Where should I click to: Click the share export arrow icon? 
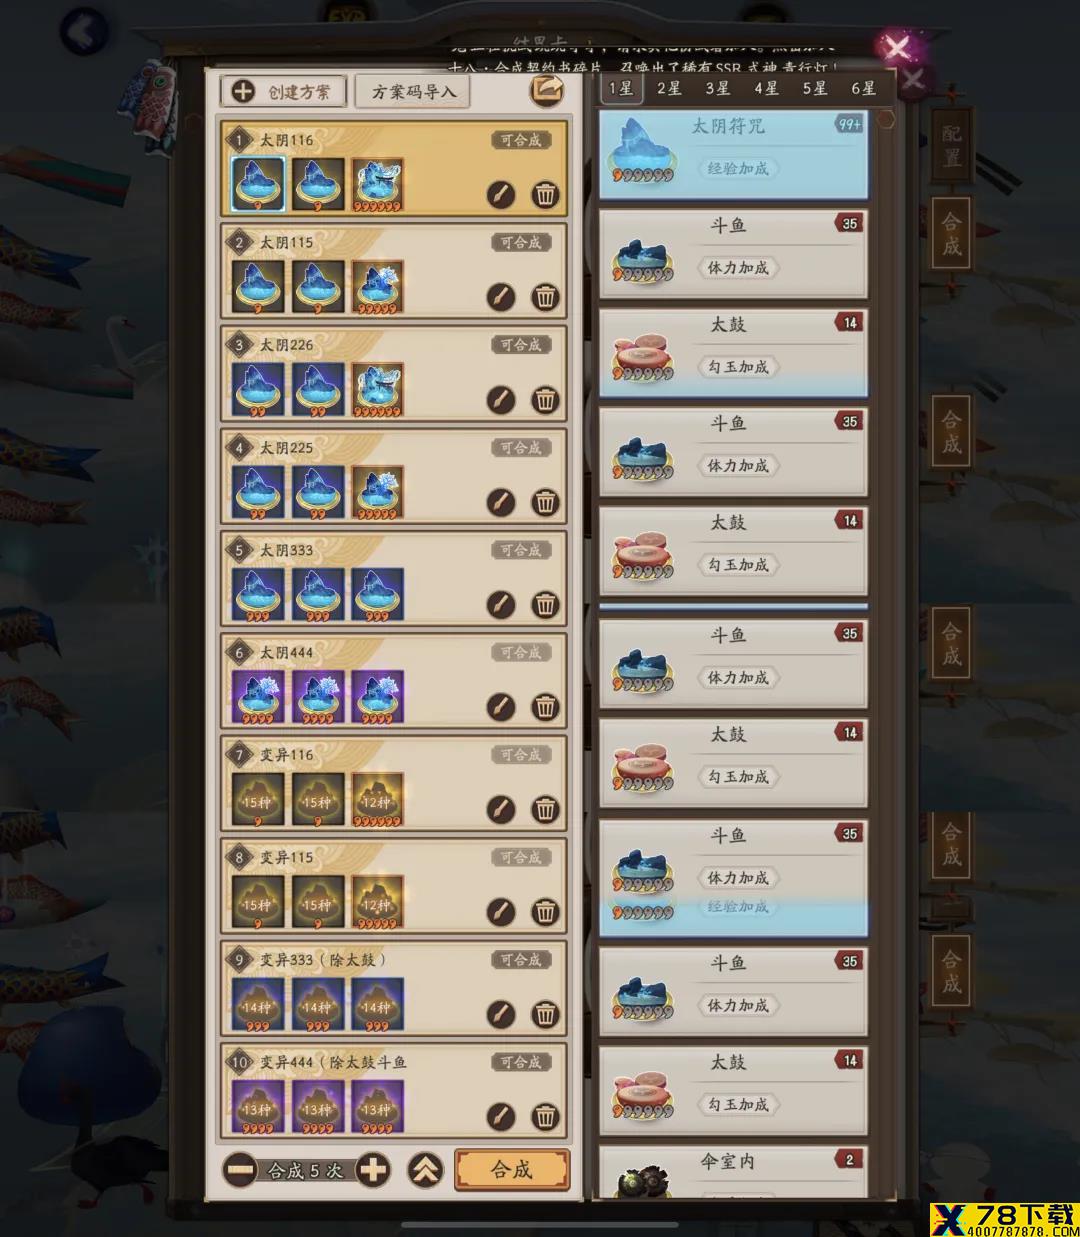[546, 91]
